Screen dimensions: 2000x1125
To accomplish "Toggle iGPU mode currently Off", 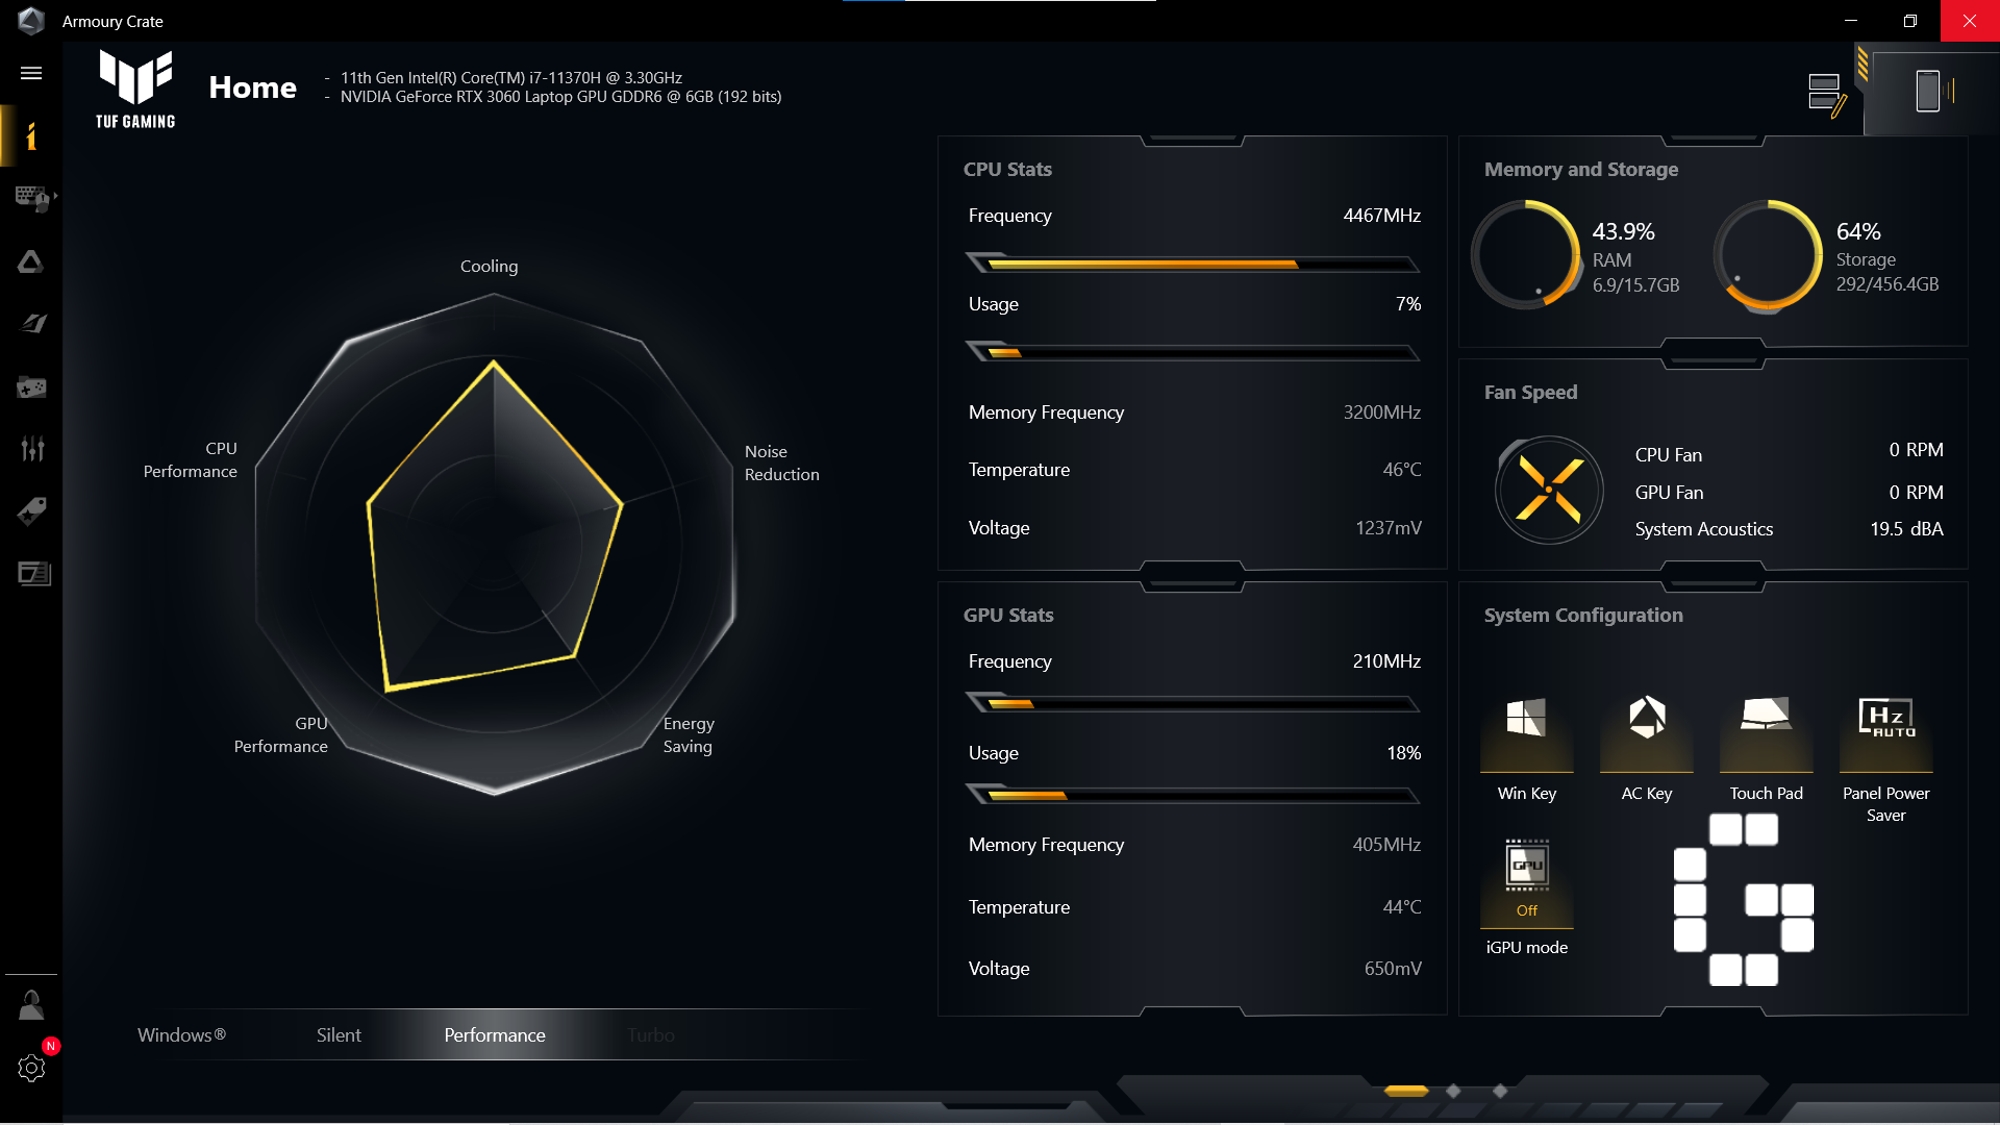I will point(1526,880).
